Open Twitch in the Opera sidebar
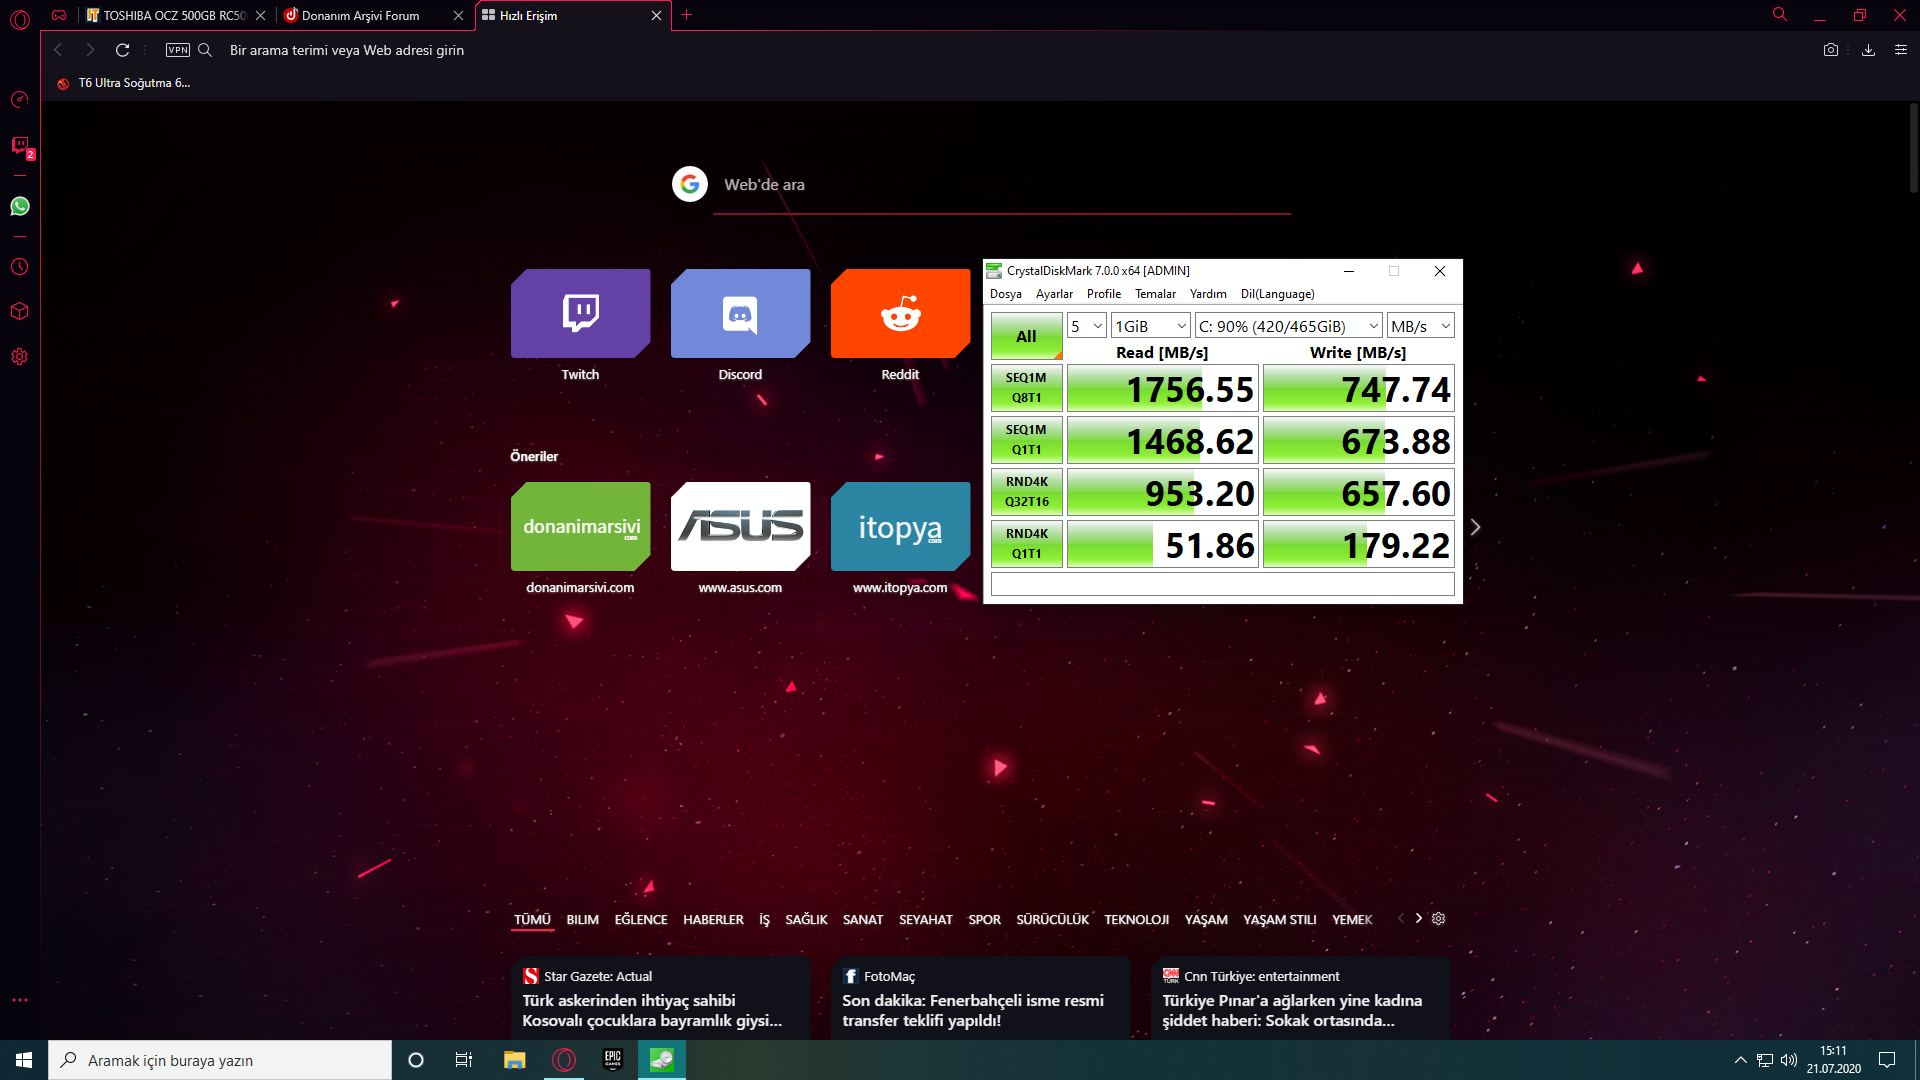Image resolution: width=1920 pixels, height=1080 pixels. (x=20, y=146)
